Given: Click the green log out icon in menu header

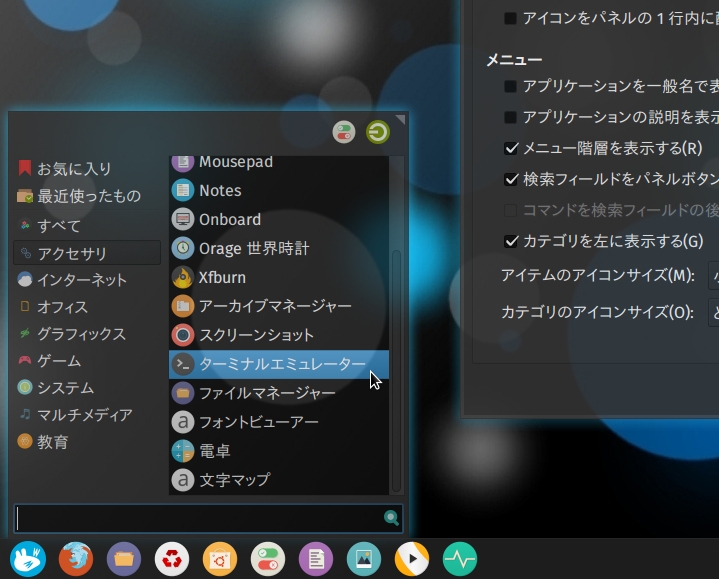Looking at the screenshot, I should (x=378, y=132).
